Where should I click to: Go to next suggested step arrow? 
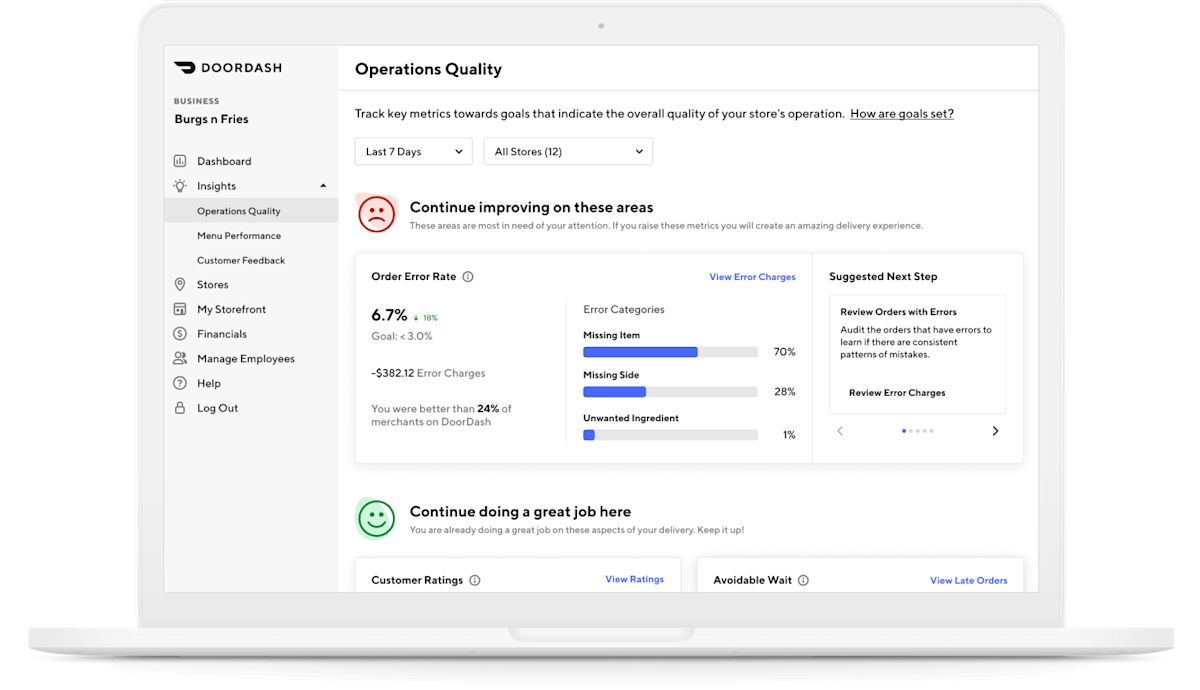tap(995, 431)
